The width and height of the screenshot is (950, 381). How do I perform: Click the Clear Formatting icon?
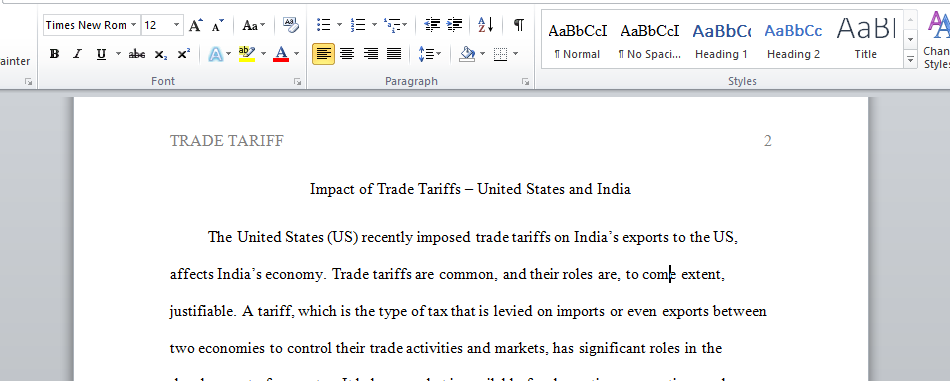(x=291, y=25)
